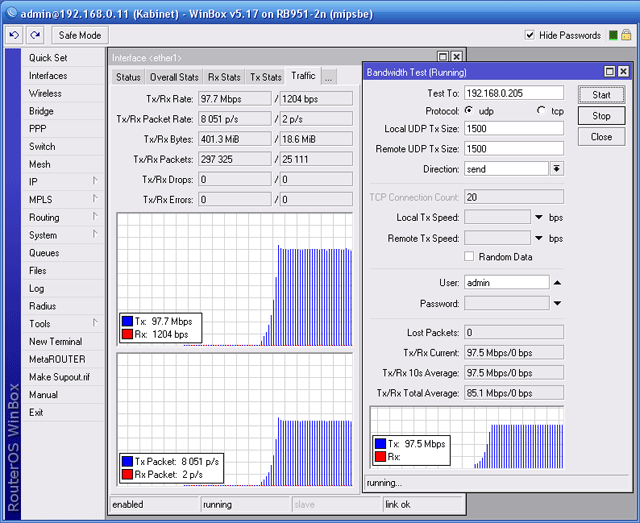Click the green connection status square
Image resolution: width=640 pixels, height=523 pixels.
pyautogui.click(x=613, y=36)
